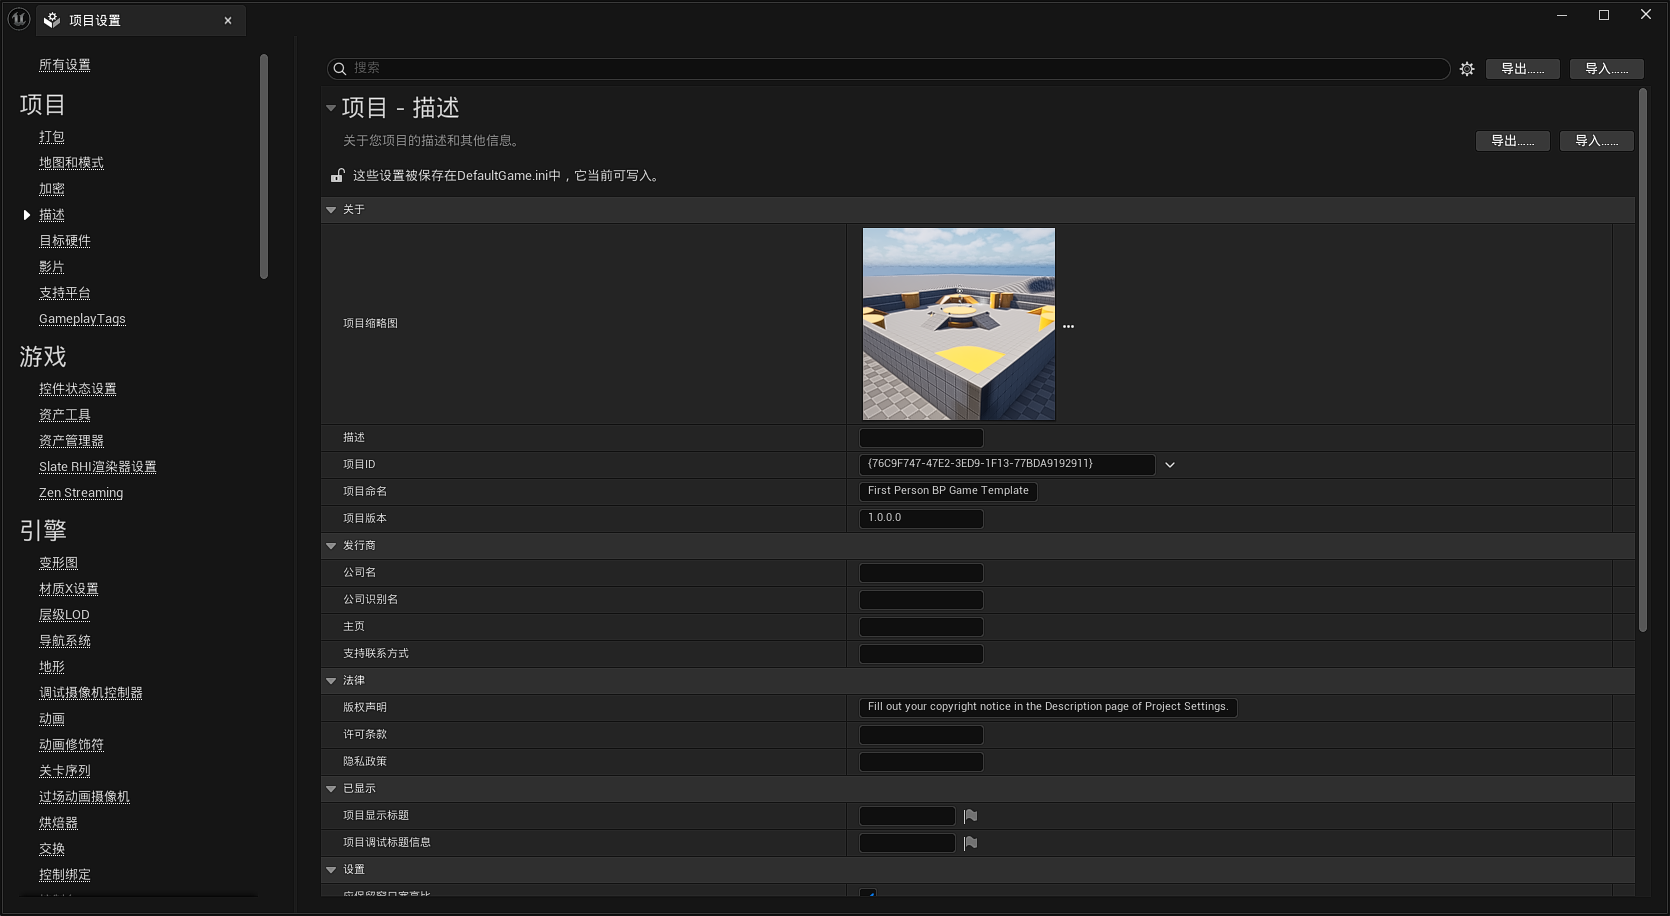Edit the 版权声明 copyright notice field
The image size is (1670, 916).
[1048, 708]
